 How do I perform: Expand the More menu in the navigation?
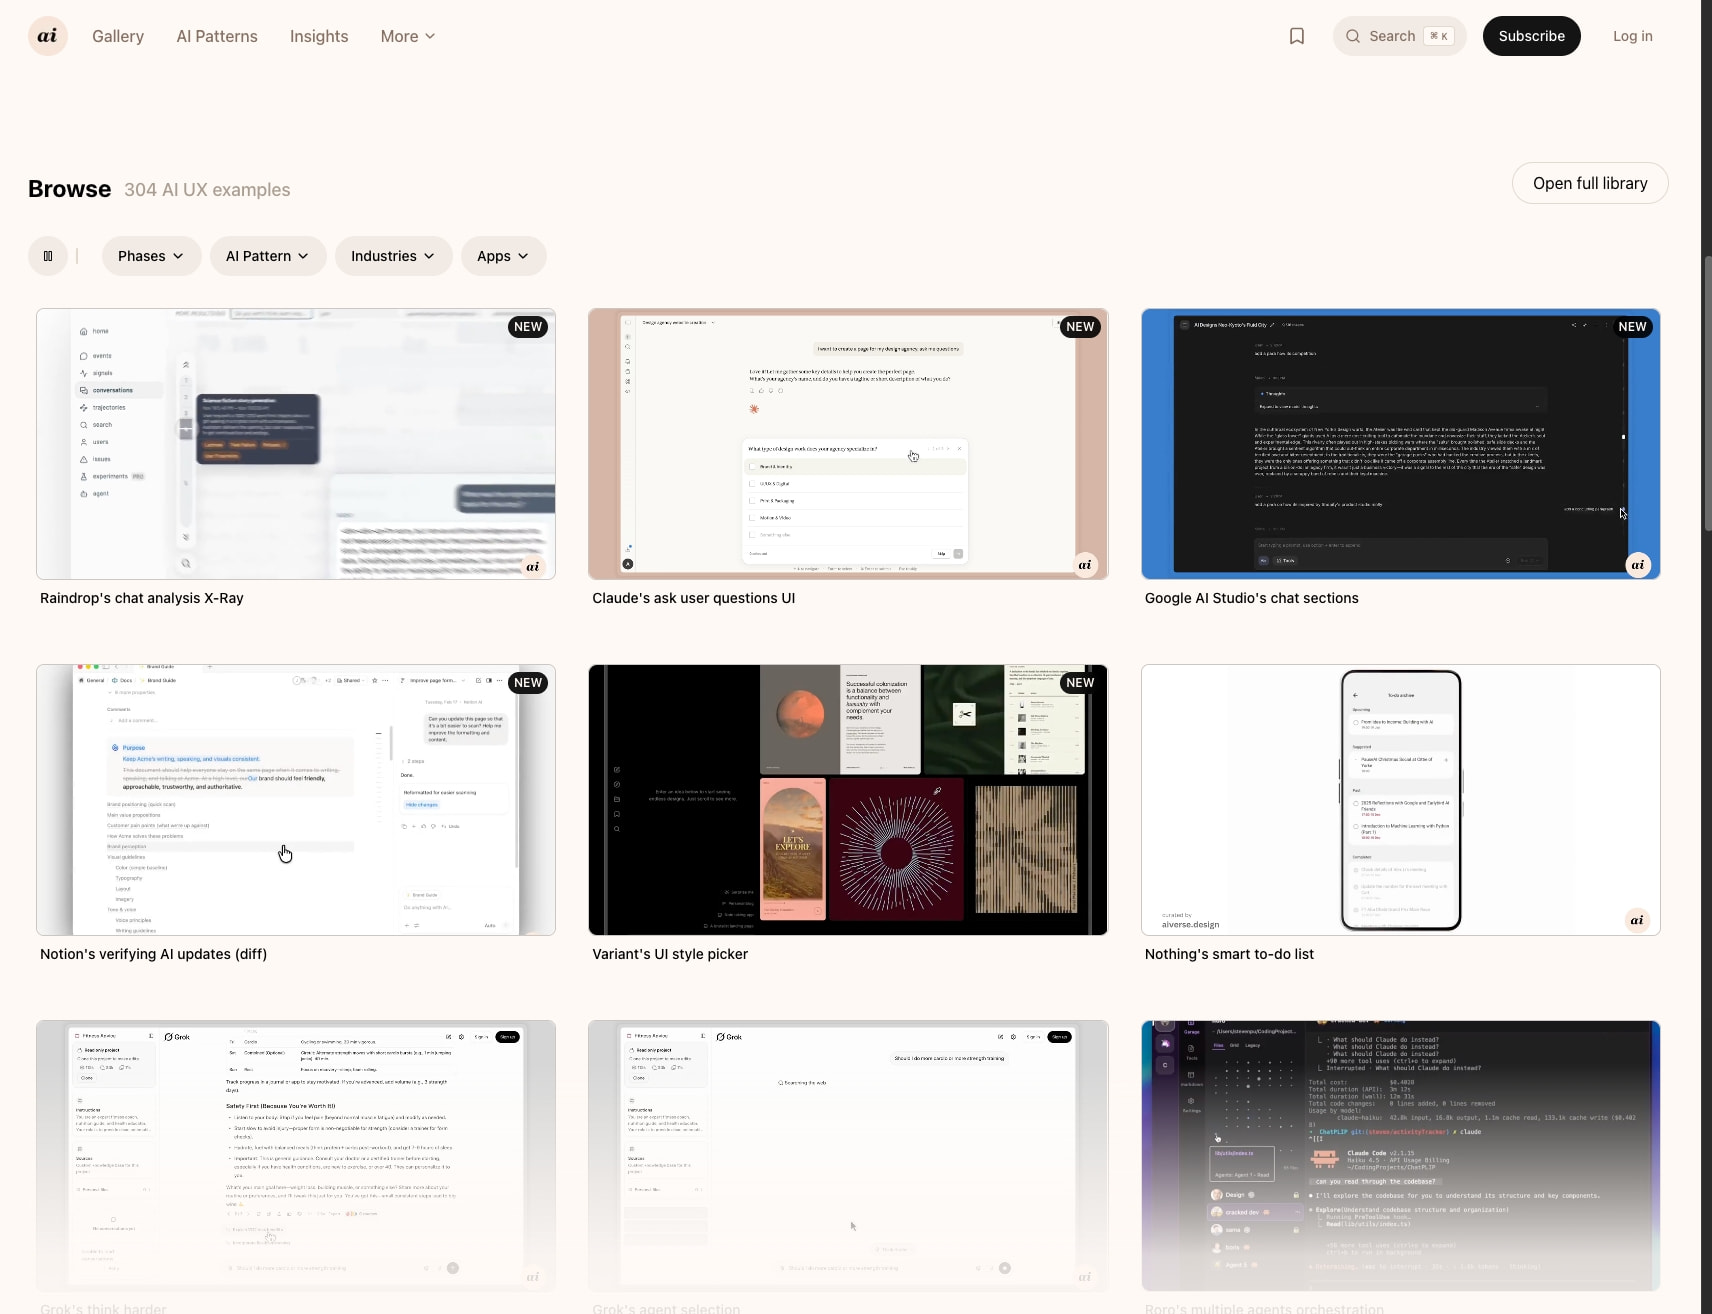pyautogui.click(x=408, y=36)
